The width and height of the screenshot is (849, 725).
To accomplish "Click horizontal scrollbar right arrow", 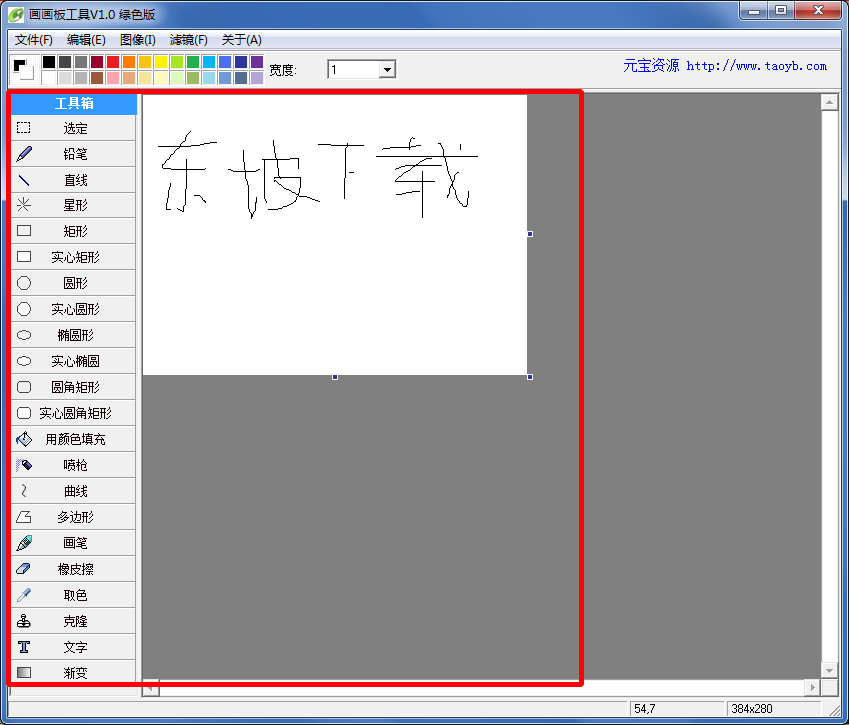I will (812, 688).
